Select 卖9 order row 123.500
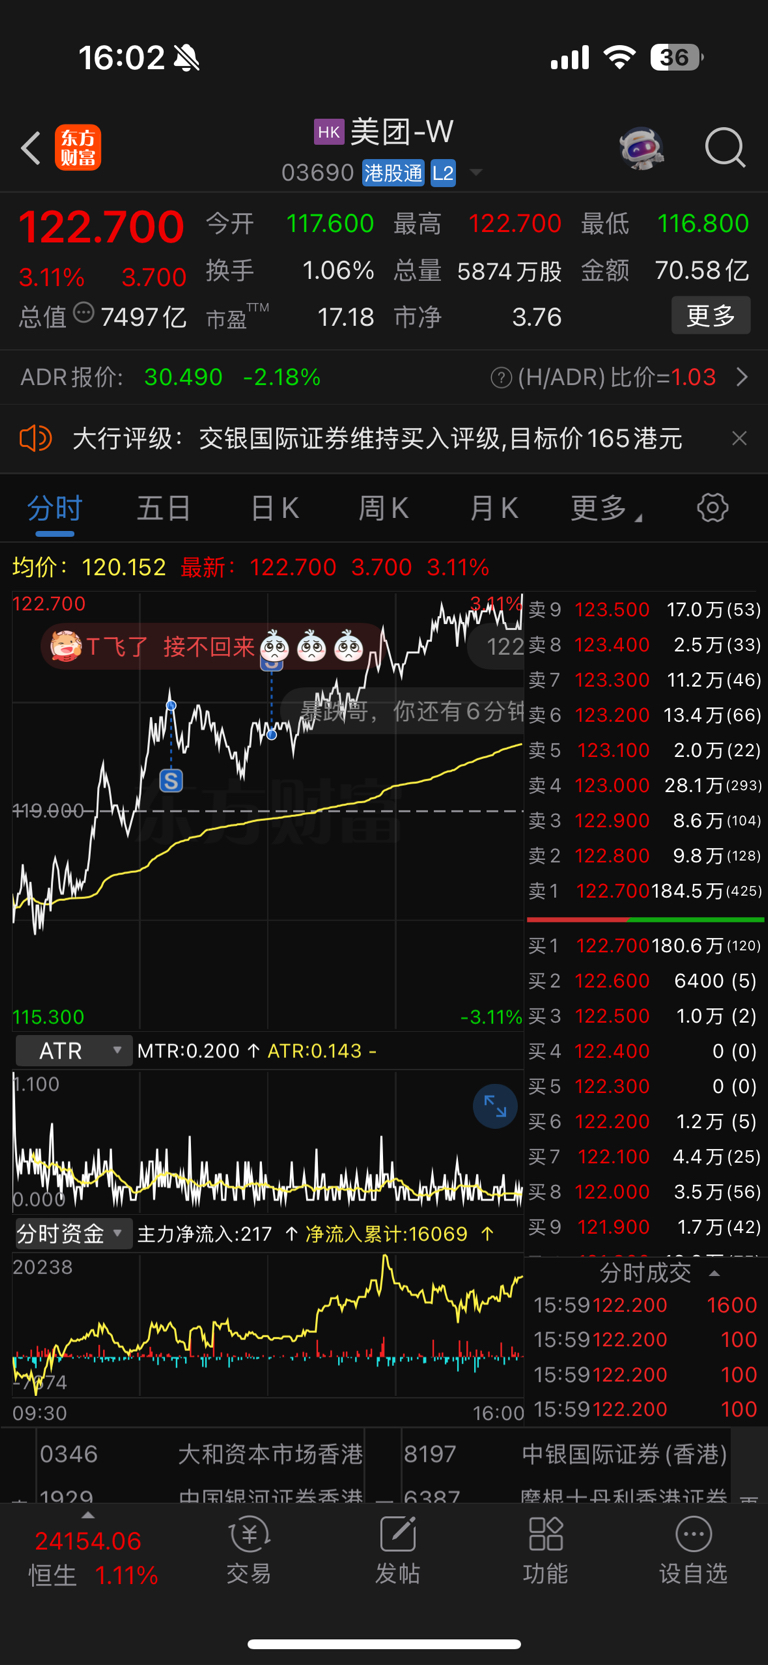Screen dimensions: 769x1665 [645, 609]
